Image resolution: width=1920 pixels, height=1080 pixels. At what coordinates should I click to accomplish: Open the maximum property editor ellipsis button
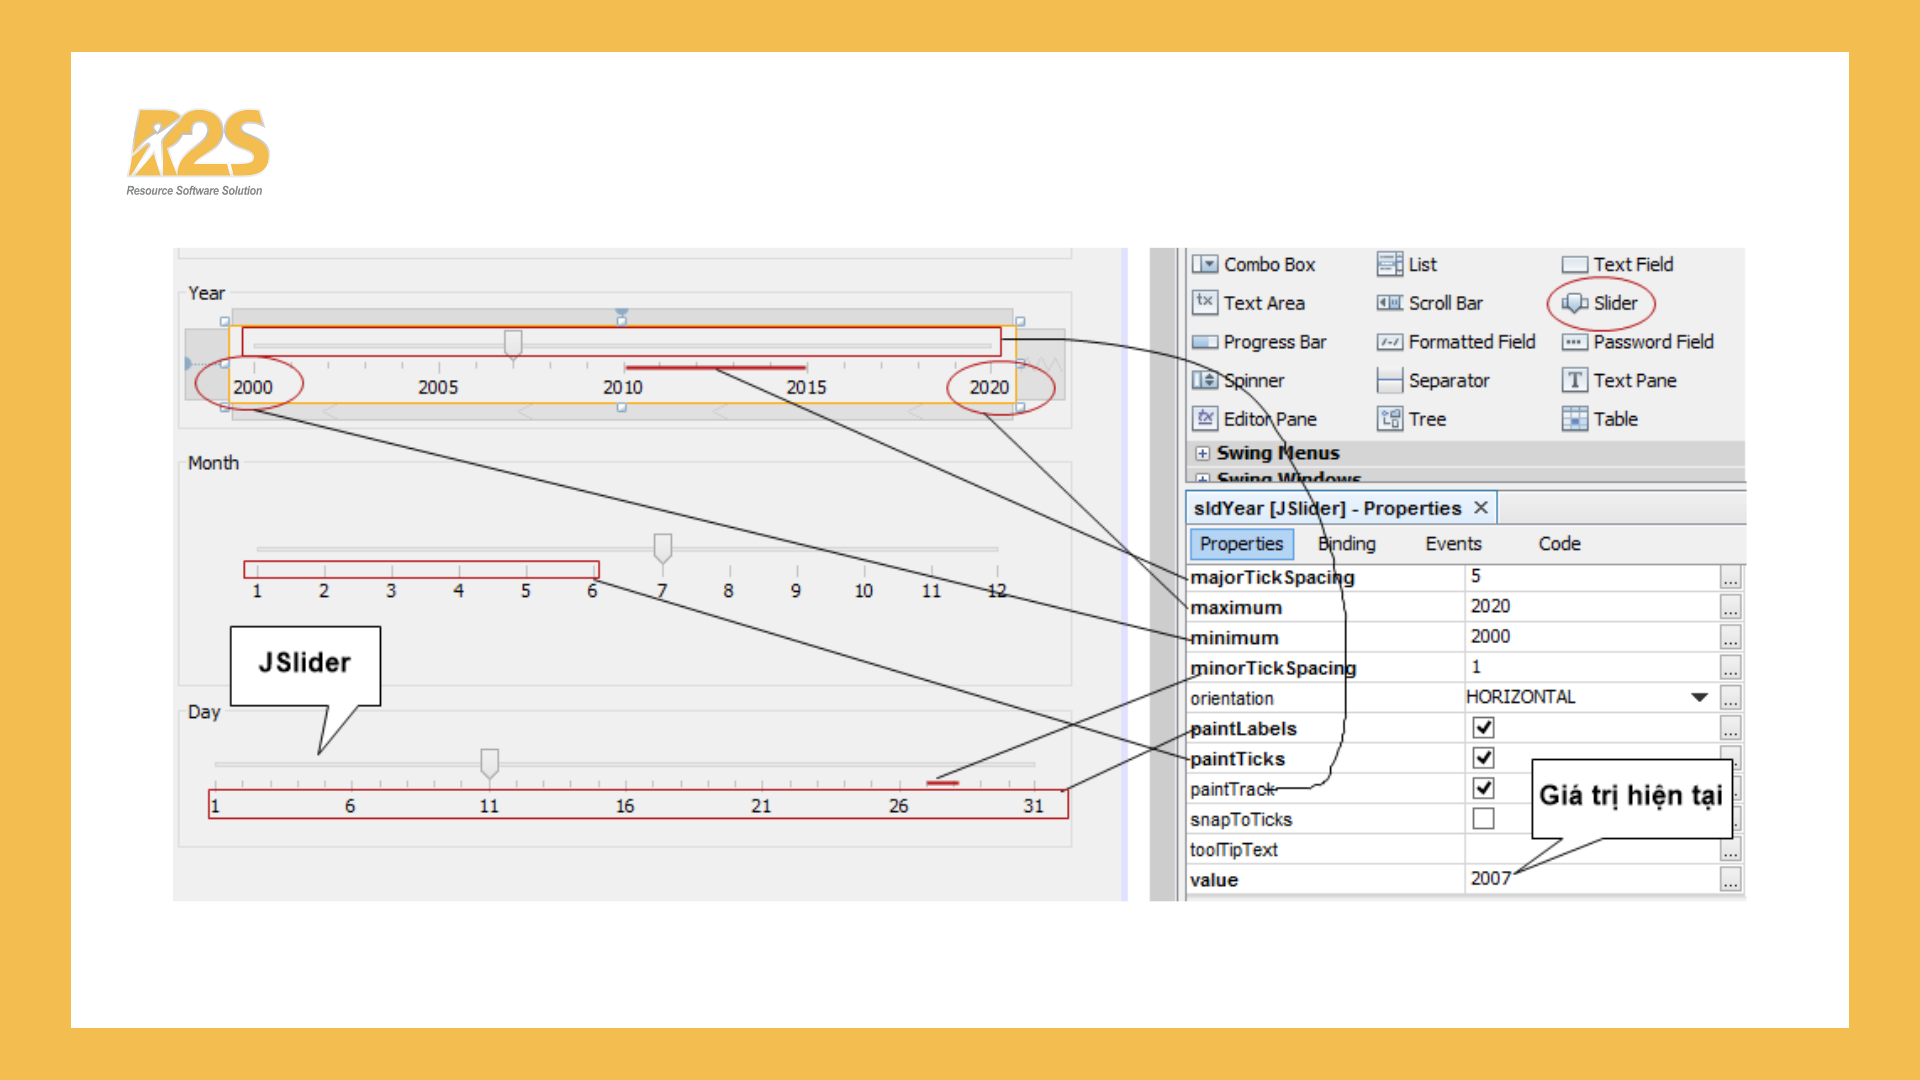tap(1730, 607)
